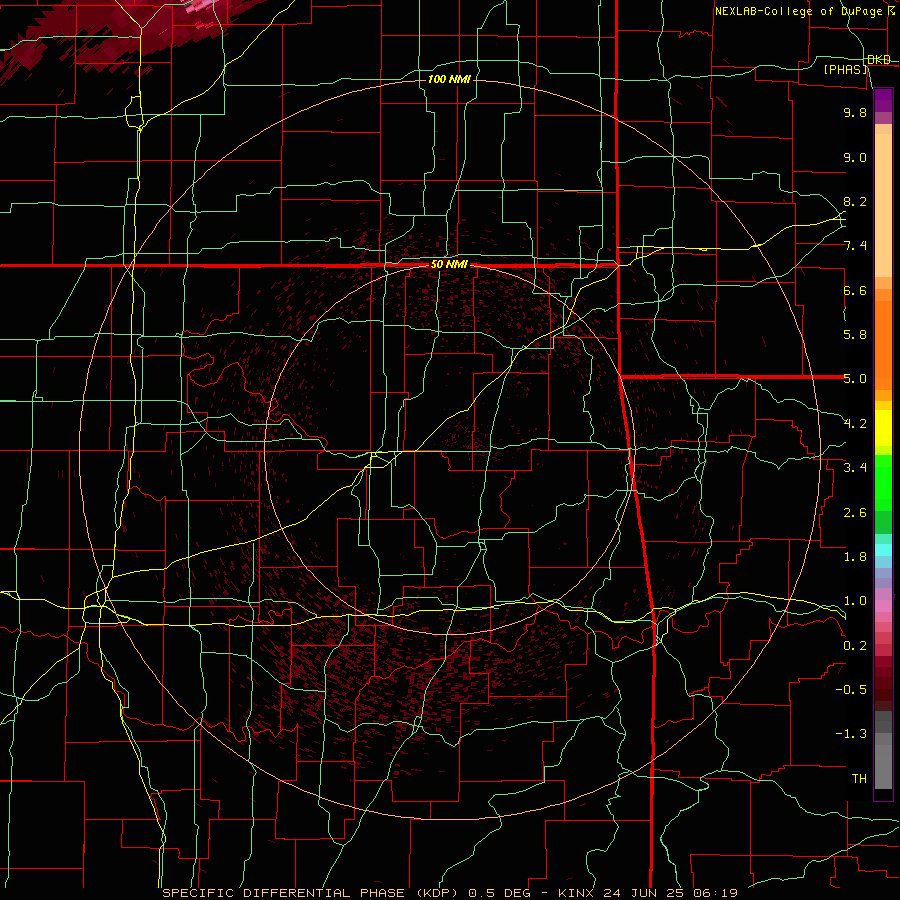
Task: Pick the pink color band near 1.0
Action: (883, 606)
